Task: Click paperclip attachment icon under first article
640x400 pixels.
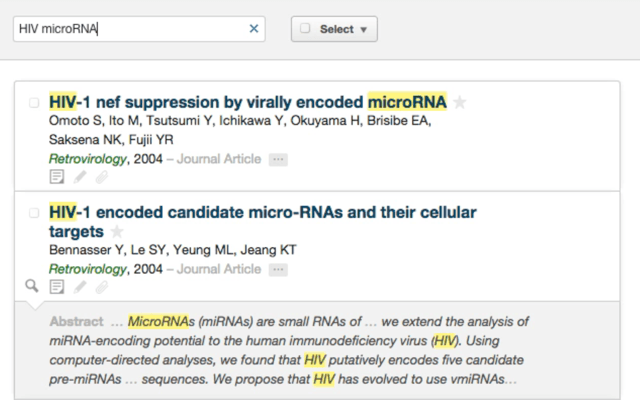Action: pyautogui.click(x=102, y=177)
